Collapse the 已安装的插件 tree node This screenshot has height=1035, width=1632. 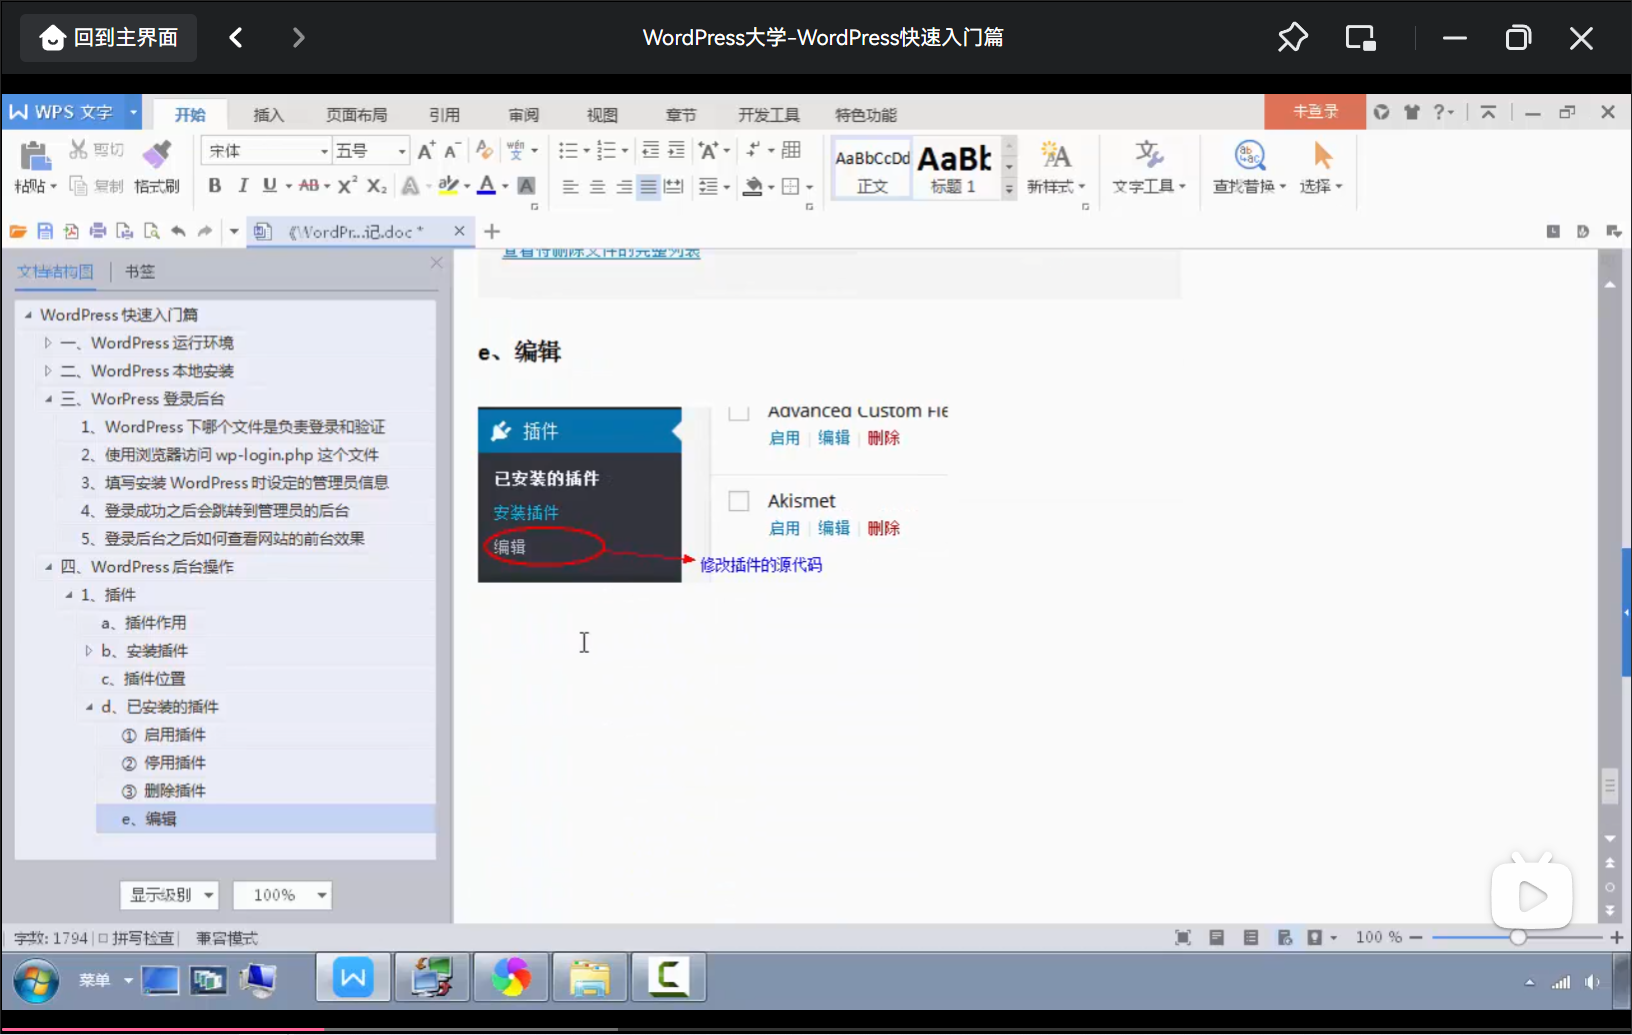(89, 707)
